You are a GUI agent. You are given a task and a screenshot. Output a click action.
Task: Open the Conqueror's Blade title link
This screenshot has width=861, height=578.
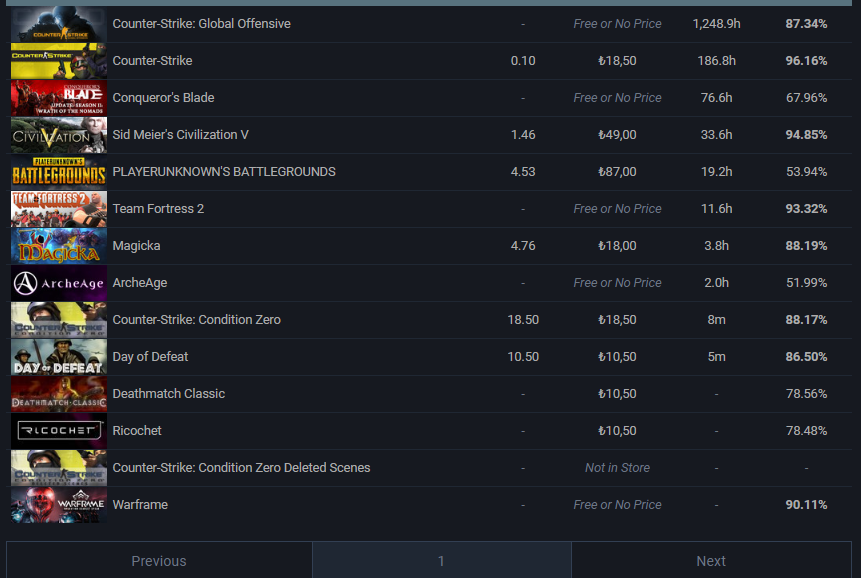(x=164, y=98)
